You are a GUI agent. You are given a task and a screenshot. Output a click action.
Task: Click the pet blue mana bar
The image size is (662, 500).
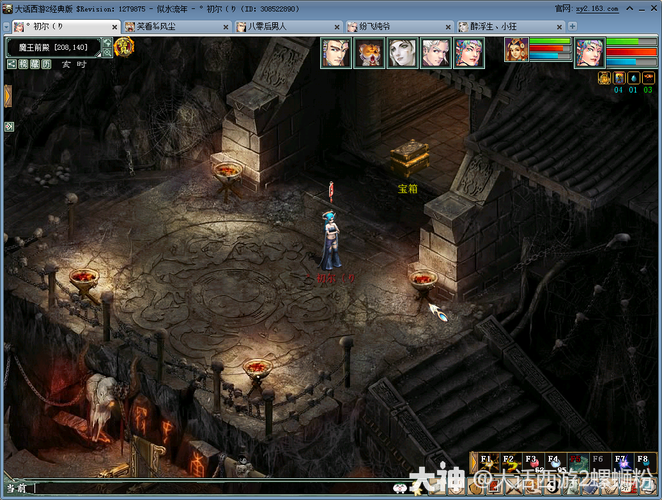pos(551,55)
